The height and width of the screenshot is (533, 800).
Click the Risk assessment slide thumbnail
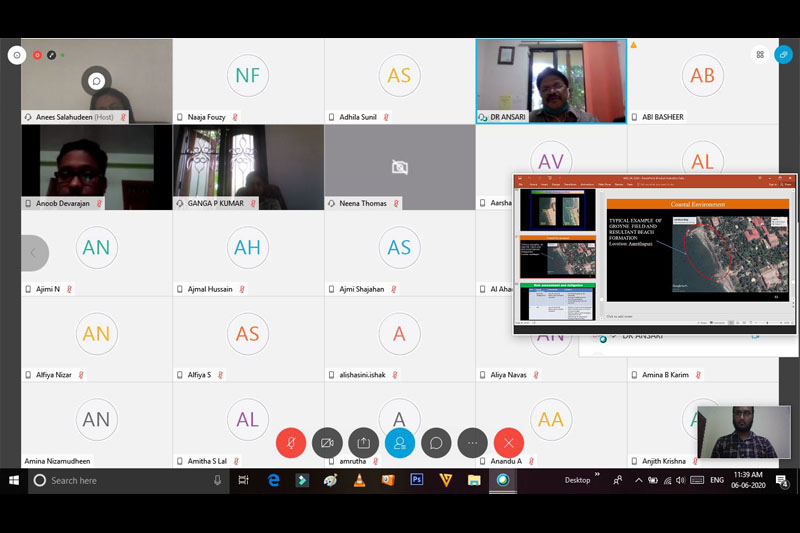557,302
